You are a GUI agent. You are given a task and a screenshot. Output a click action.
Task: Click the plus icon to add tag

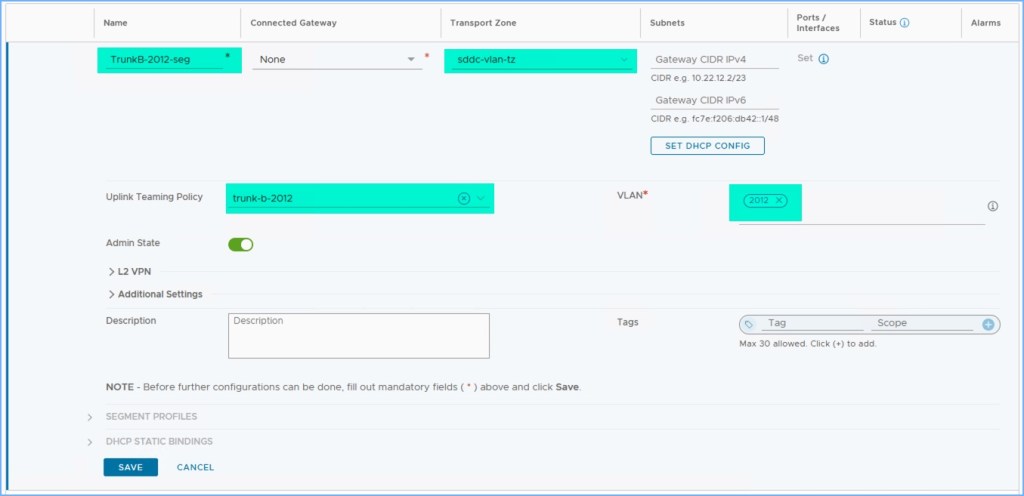click(988, 324)
